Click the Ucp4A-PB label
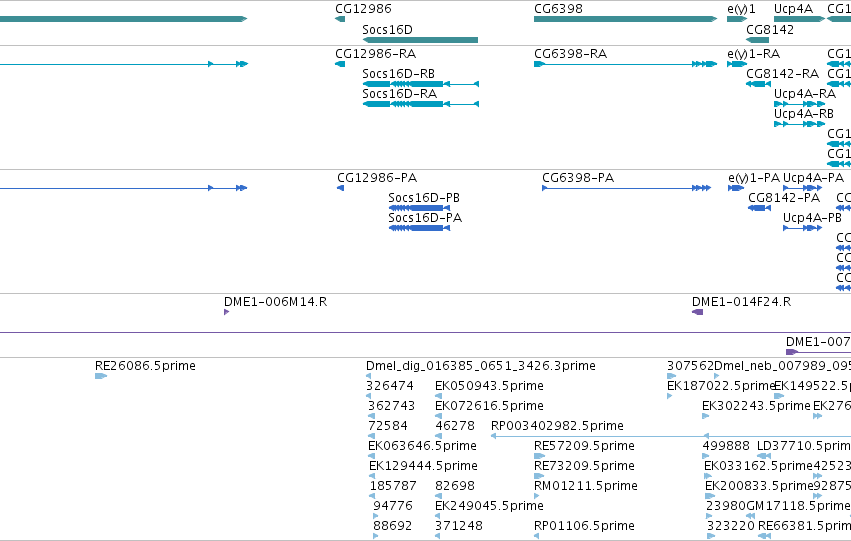This screenshot has height=541, width=851. pyautogui.click(x=812, y=218)
